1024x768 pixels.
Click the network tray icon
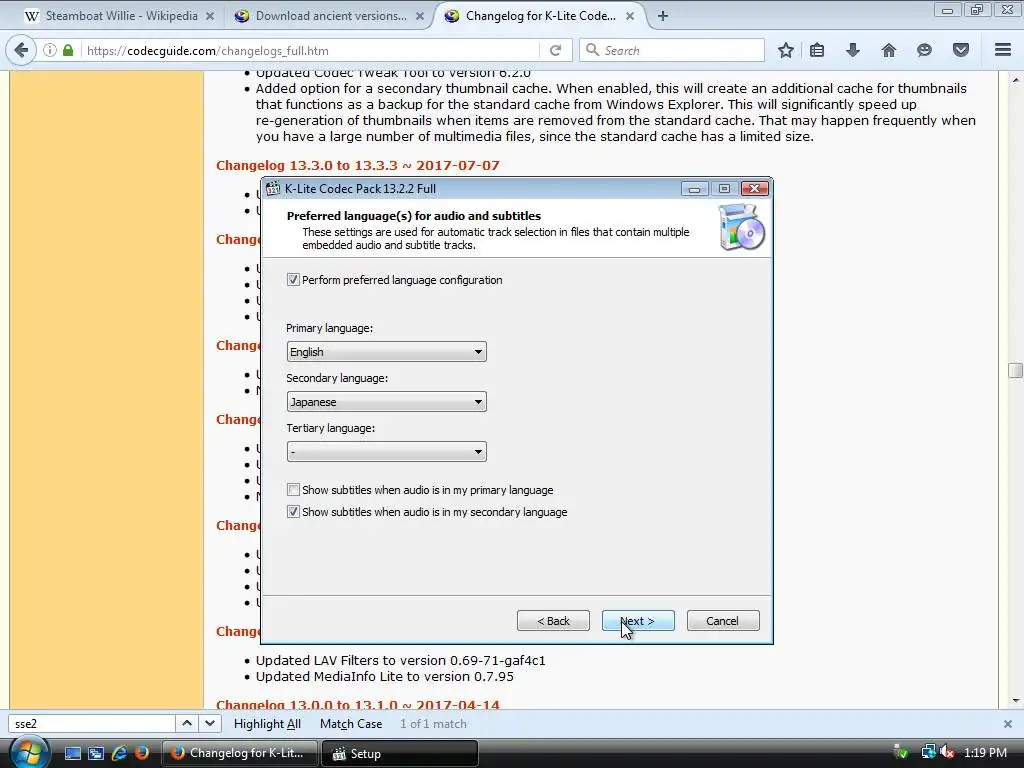pos(928,752)
